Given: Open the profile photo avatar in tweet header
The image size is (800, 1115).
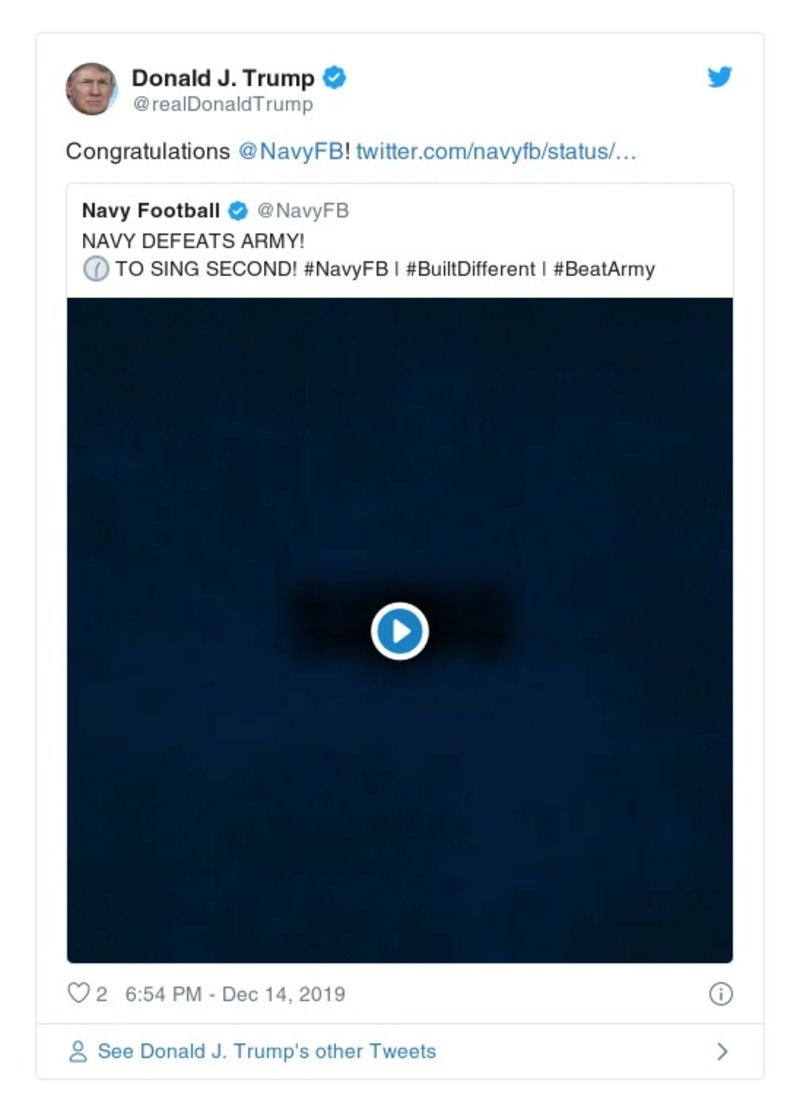Looking at the screenshot, I should pyautogui.click(x=92, y=89).
